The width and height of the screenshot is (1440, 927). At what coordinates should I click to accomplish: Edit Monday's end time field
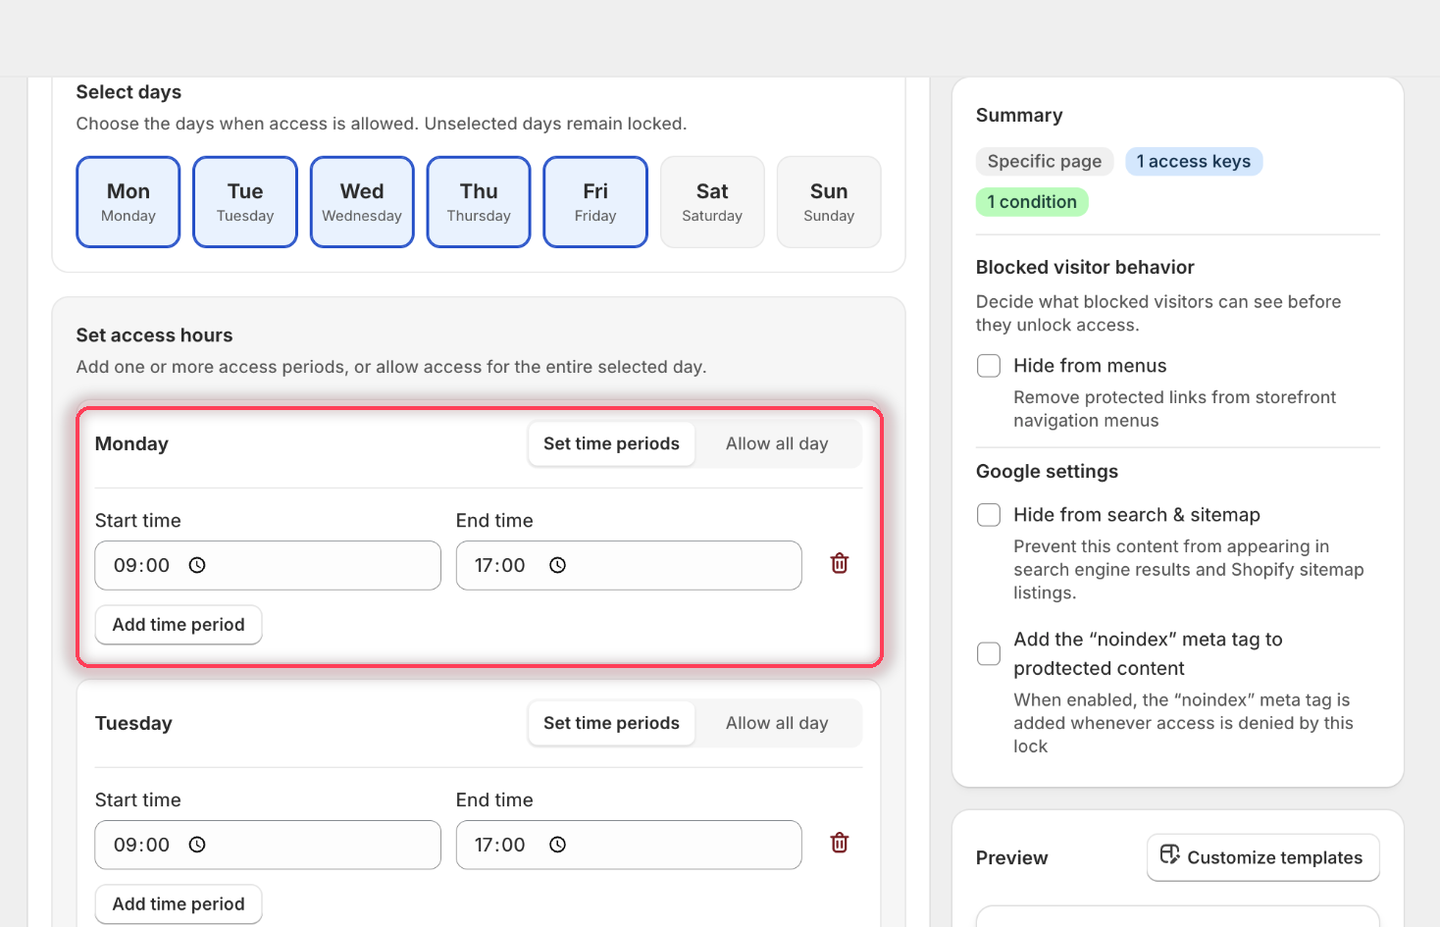tap(629, 566)
